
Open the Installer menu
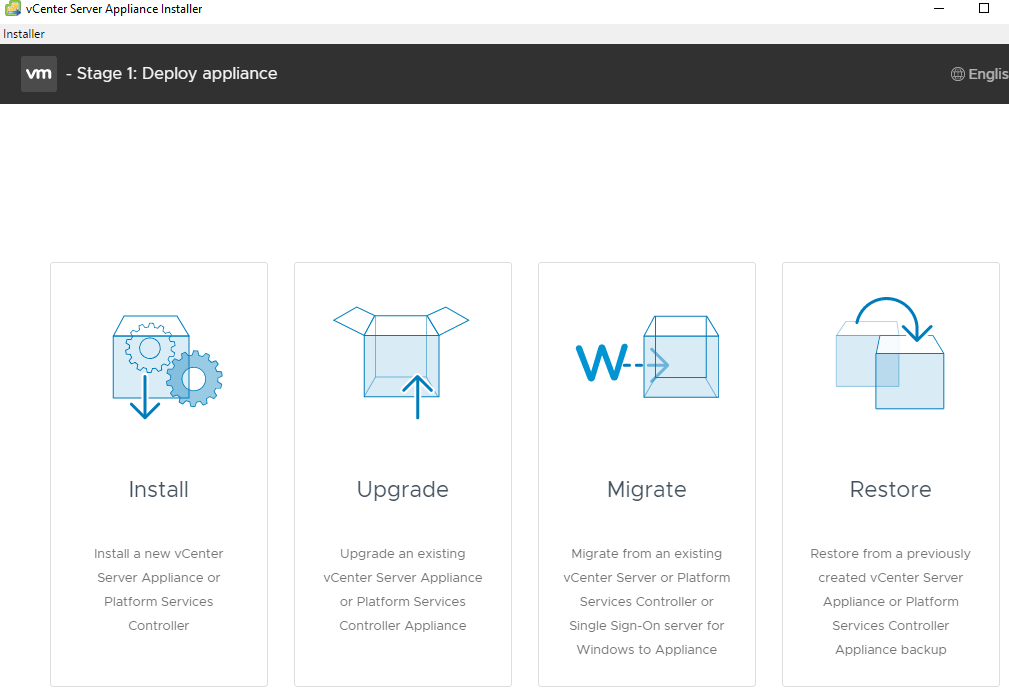tap(24, 34)
